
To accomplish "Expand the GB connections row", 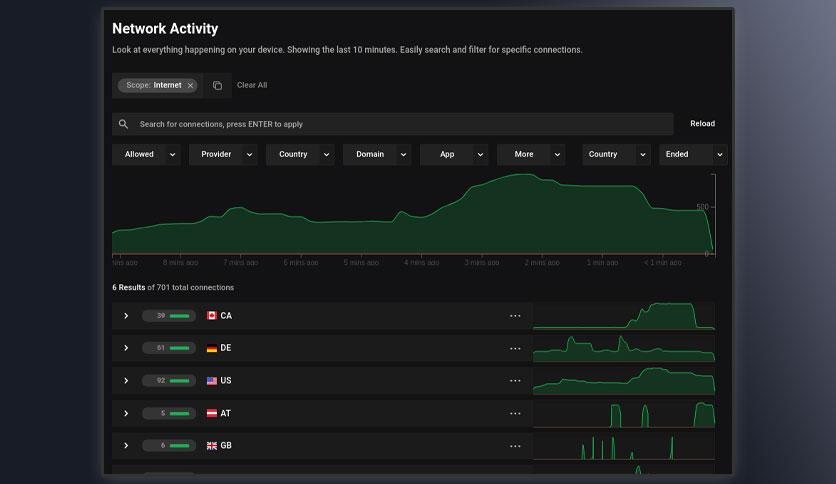I will click(126, 446).
